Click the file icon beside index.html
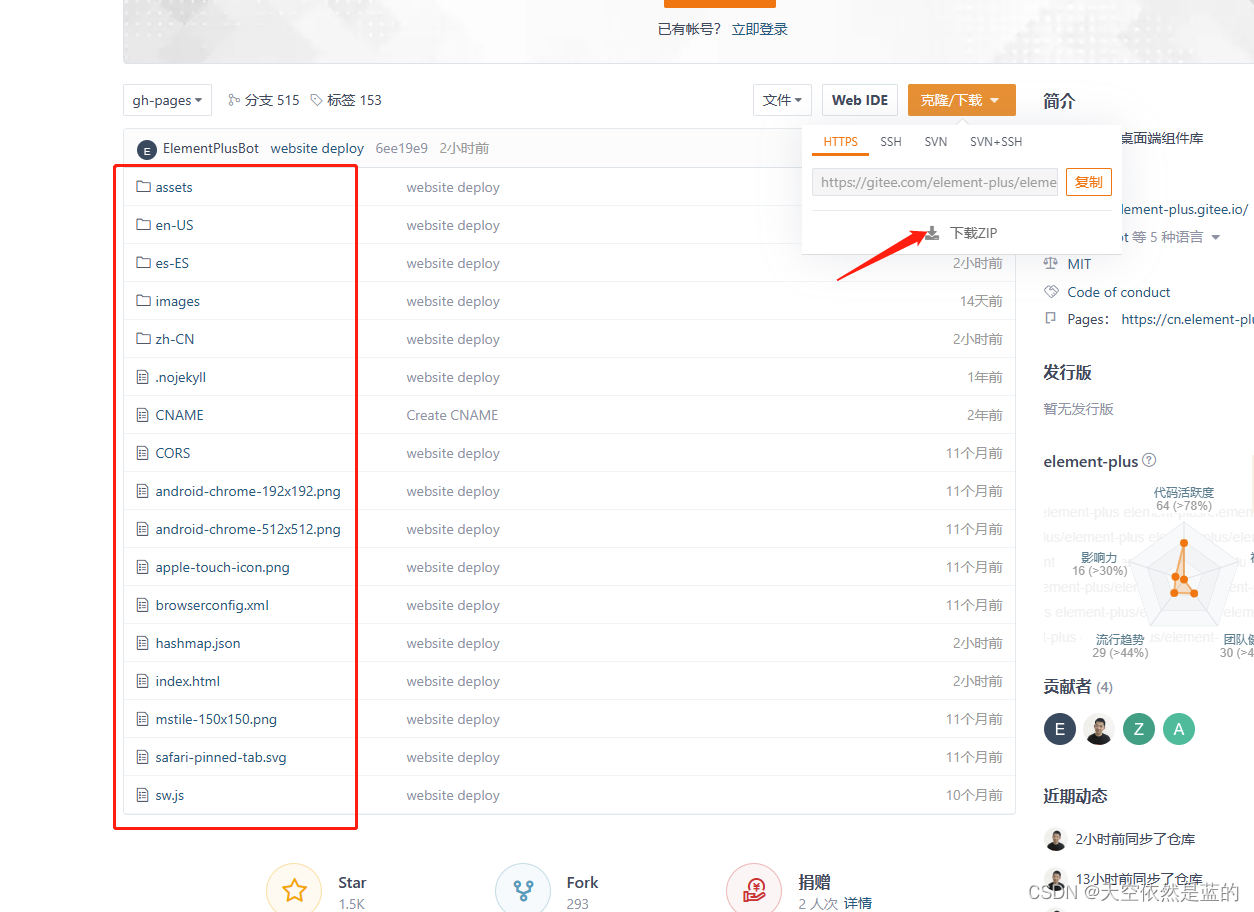Screen dimensions: 1254x912 point(143,681)
